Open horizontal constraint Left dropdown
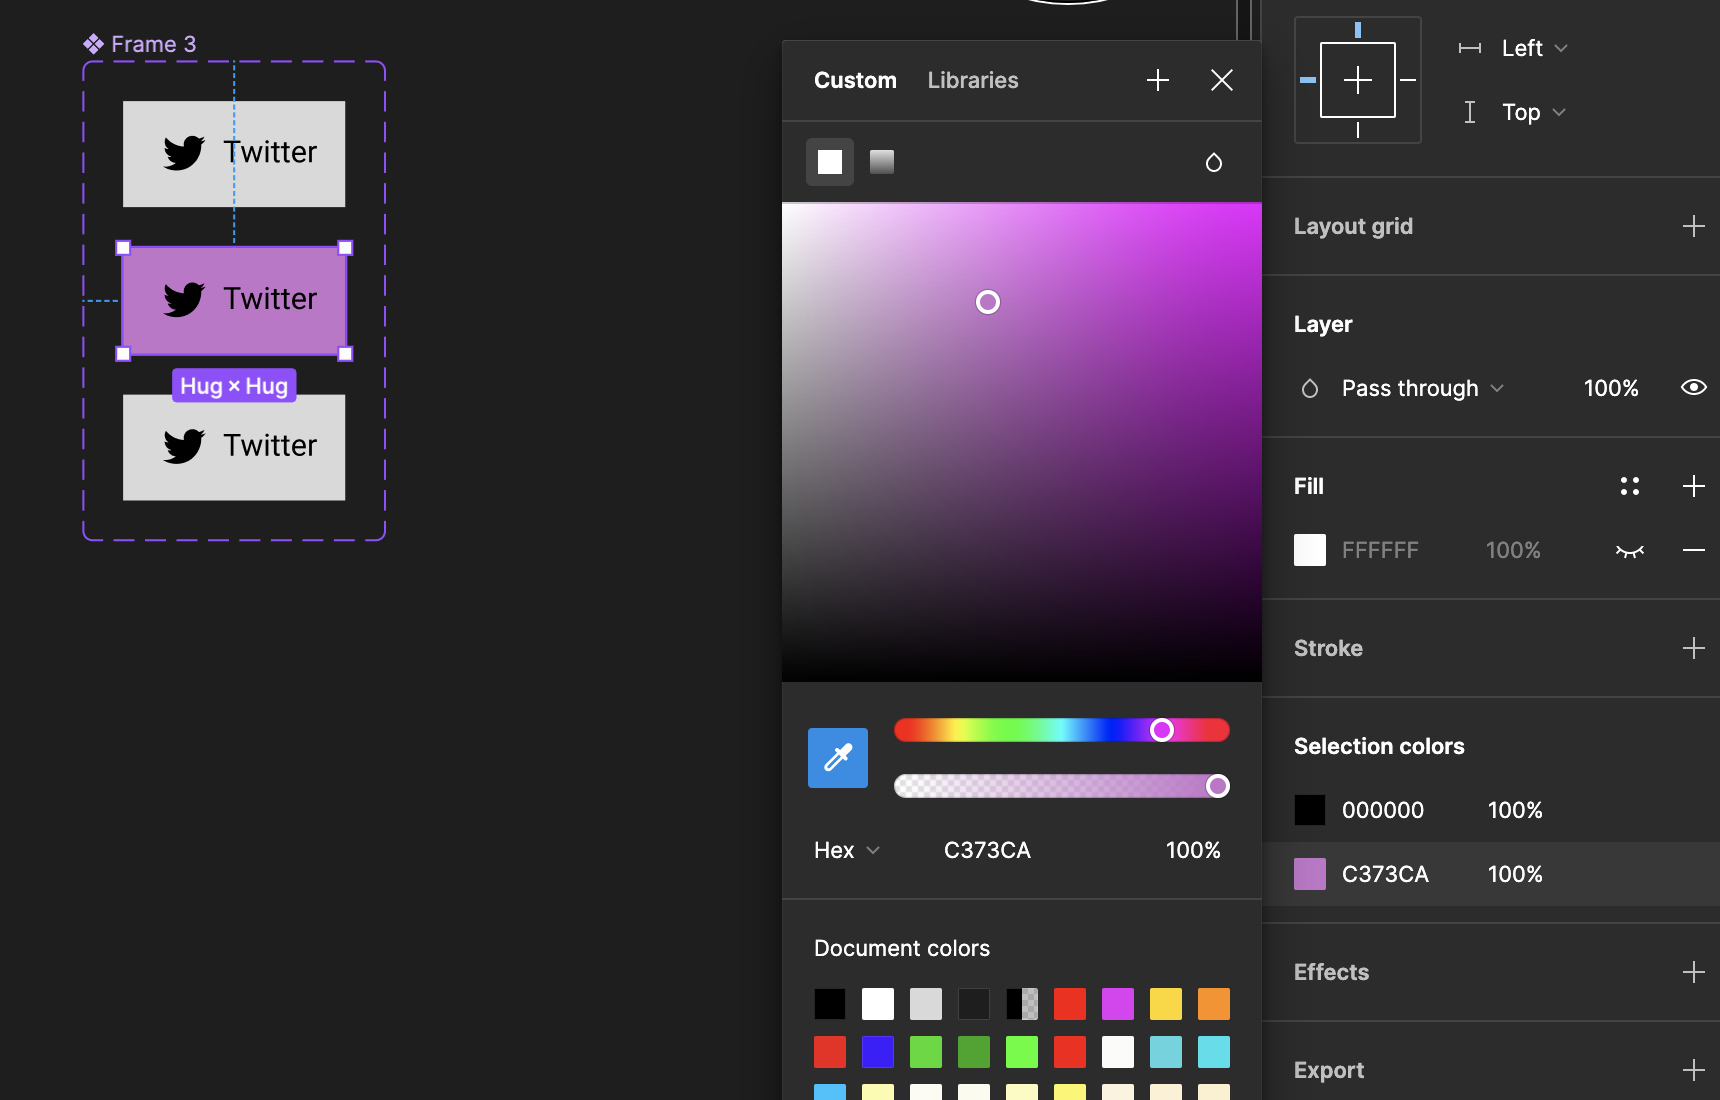The height and width of the screenshot is (1100, 1720). tap(1534, 48)
